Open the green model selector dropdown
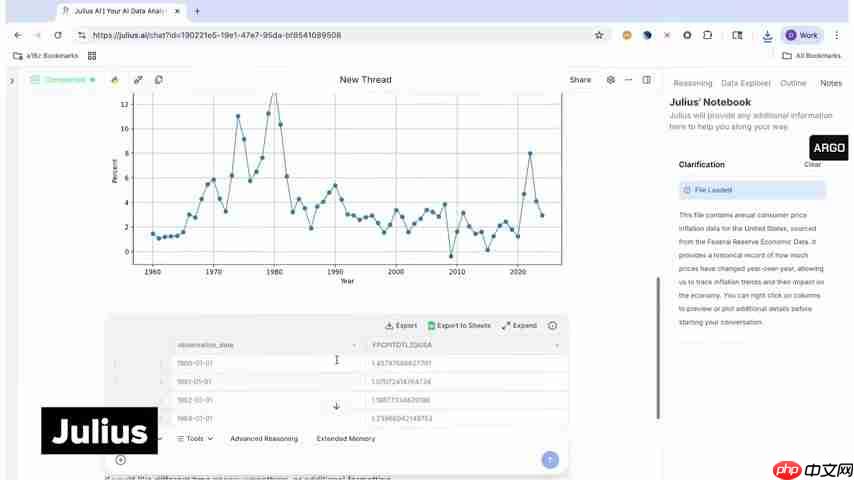Screen dimensions: 854x480 [63, 80]
